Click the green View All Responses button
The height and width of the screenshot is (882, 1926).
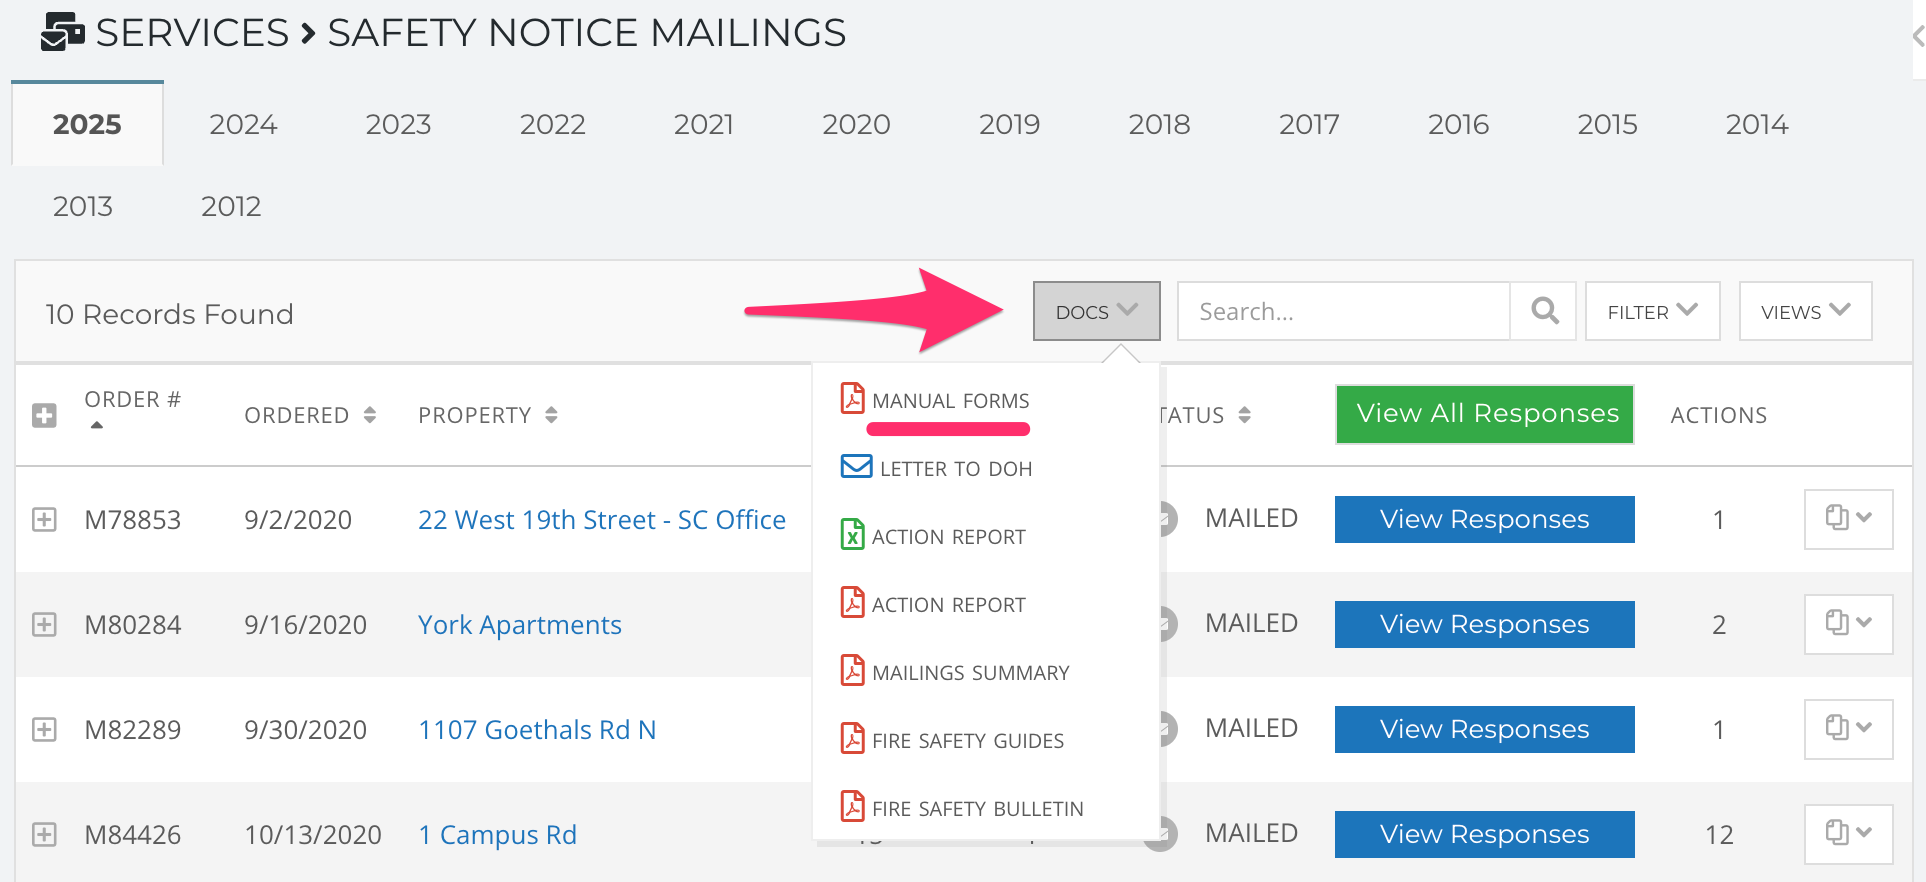(1485, 414)
